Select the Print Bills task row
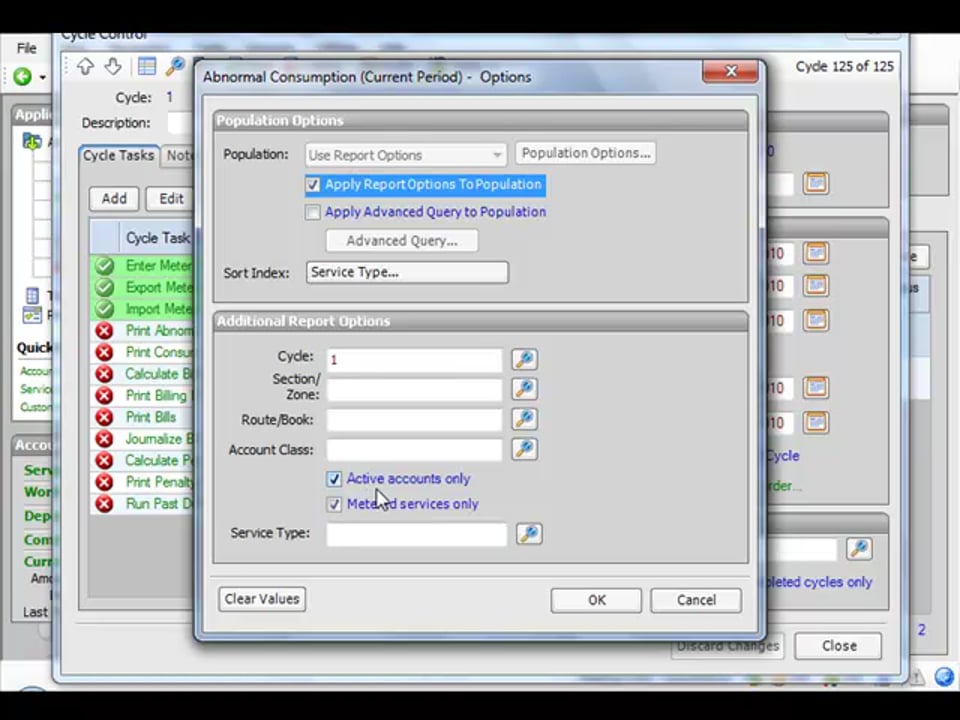This screenshot has width=960, height=720. click(143, 417)
